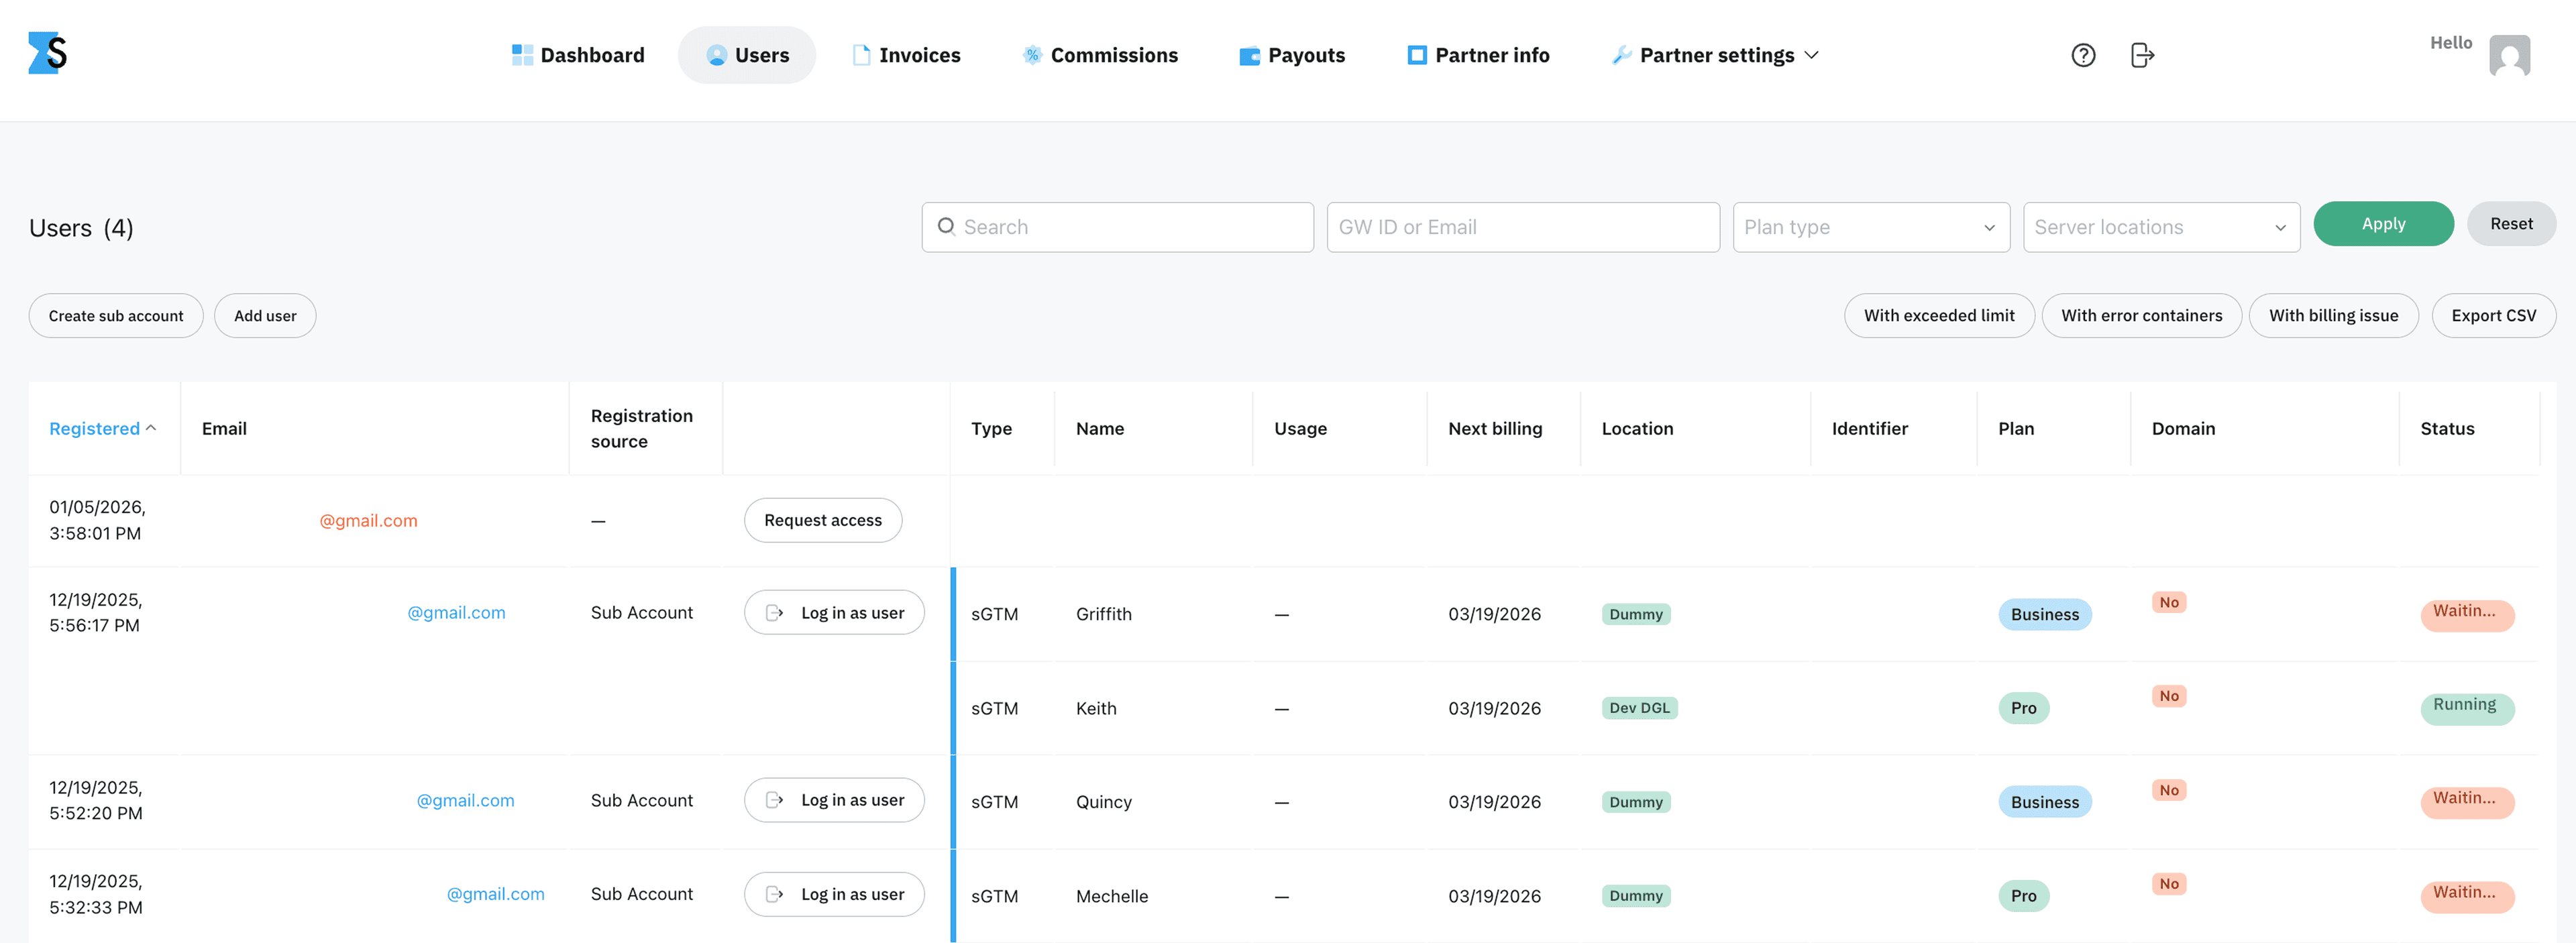Click the logout icon in the header
Screen dimensions: 2576x943
(x=2142, y=55)
